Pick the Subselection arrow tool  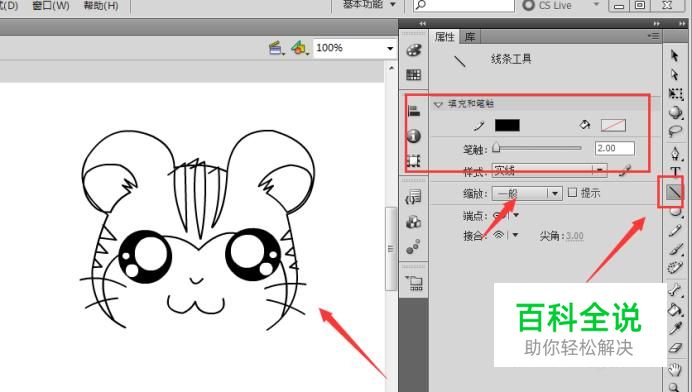click(x=674, y=75)
